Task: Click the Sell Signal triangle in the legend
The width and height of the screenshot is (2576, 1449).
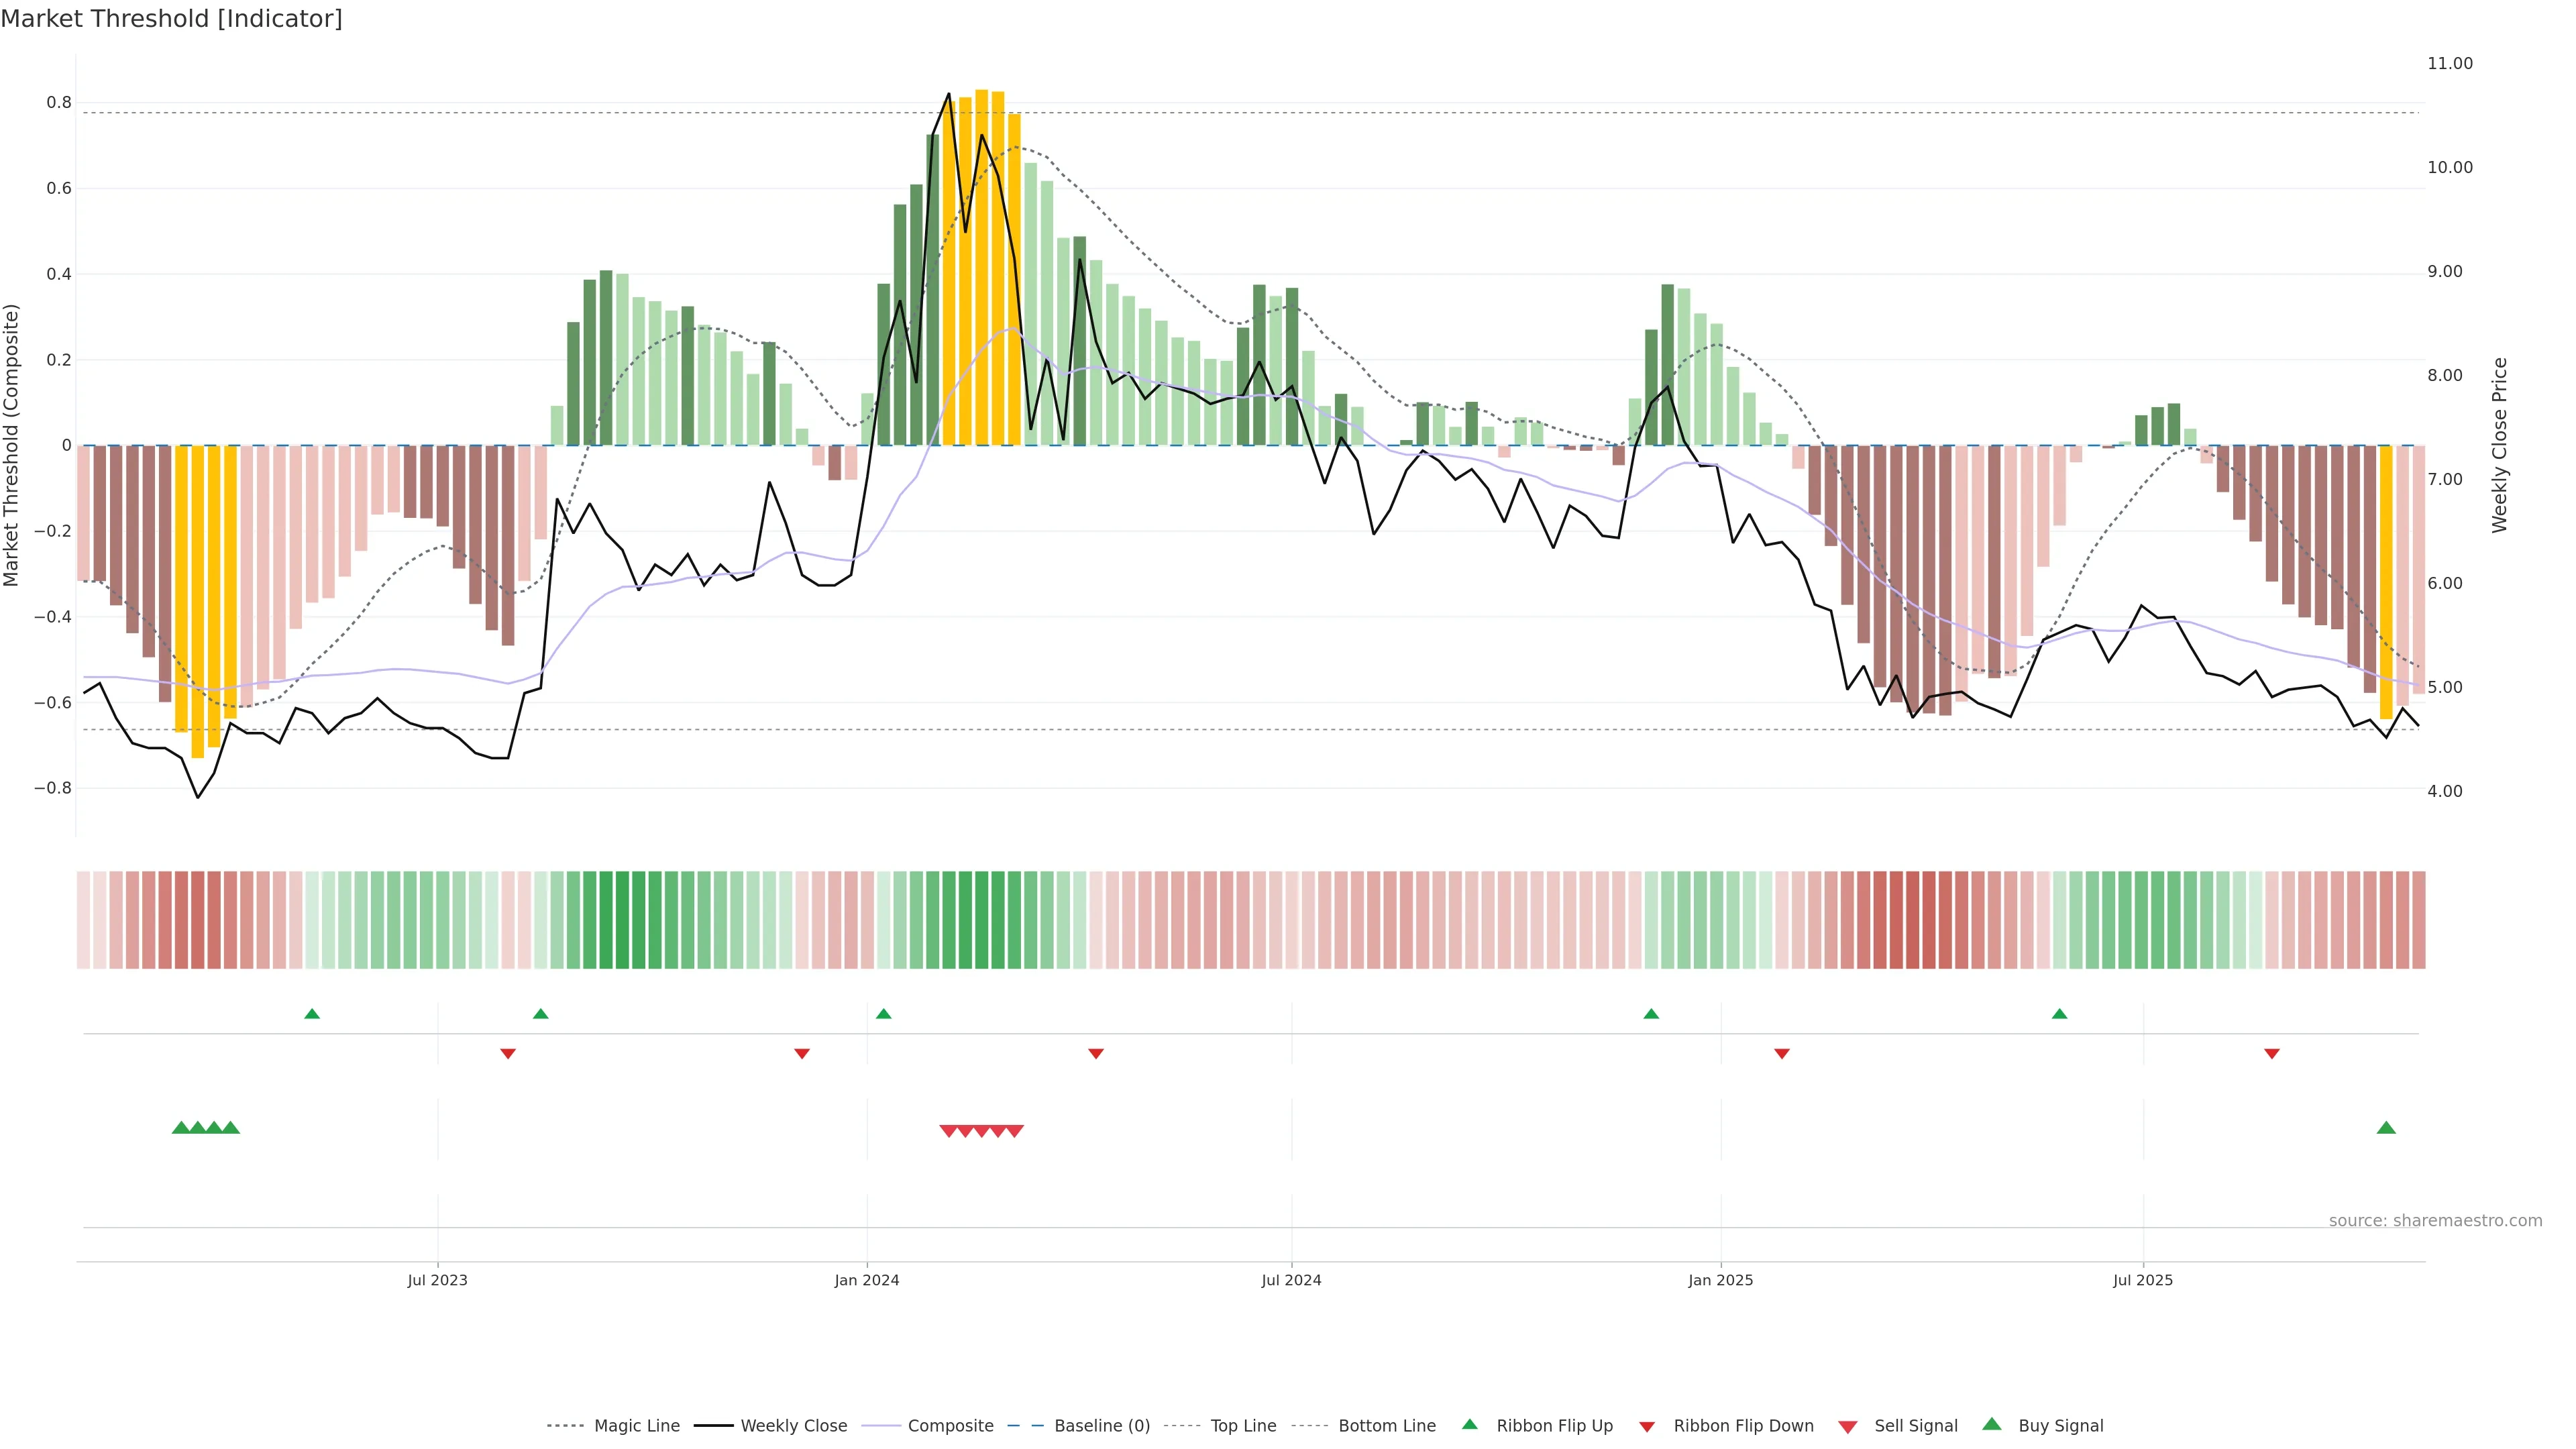Action: 1847,1426
